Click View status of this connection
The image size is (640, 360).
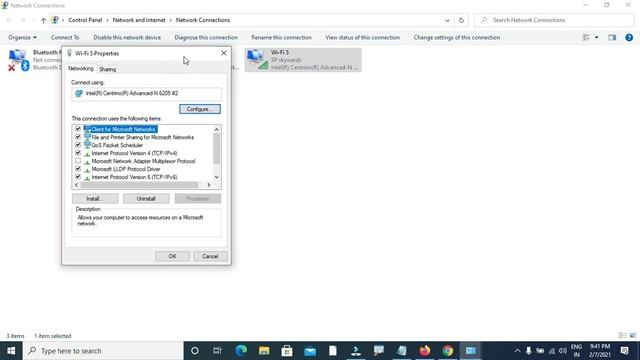click(362, 37)
